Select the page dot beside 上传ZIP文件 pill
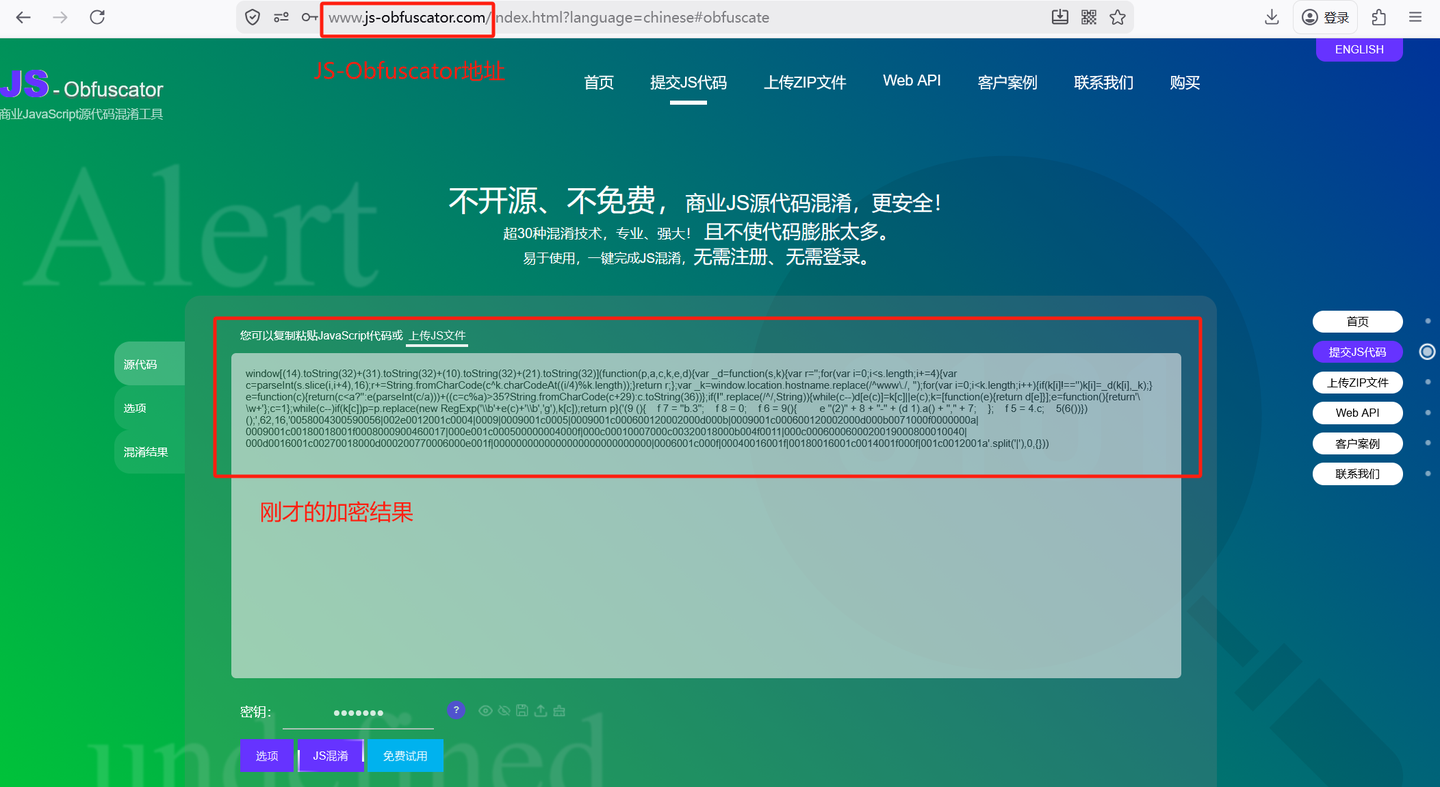The image size is (1440, 787). 1427,382
